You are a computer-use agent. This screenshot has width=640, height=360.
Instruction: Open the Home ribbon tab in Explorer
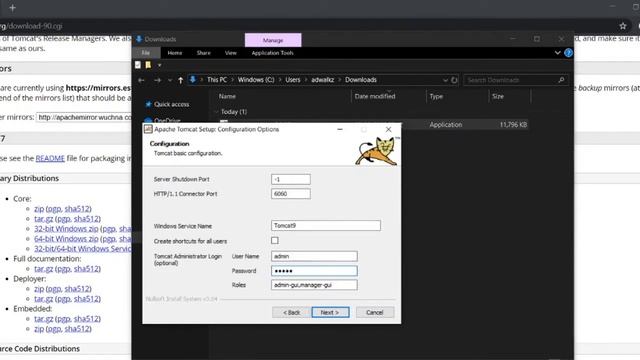175,53
